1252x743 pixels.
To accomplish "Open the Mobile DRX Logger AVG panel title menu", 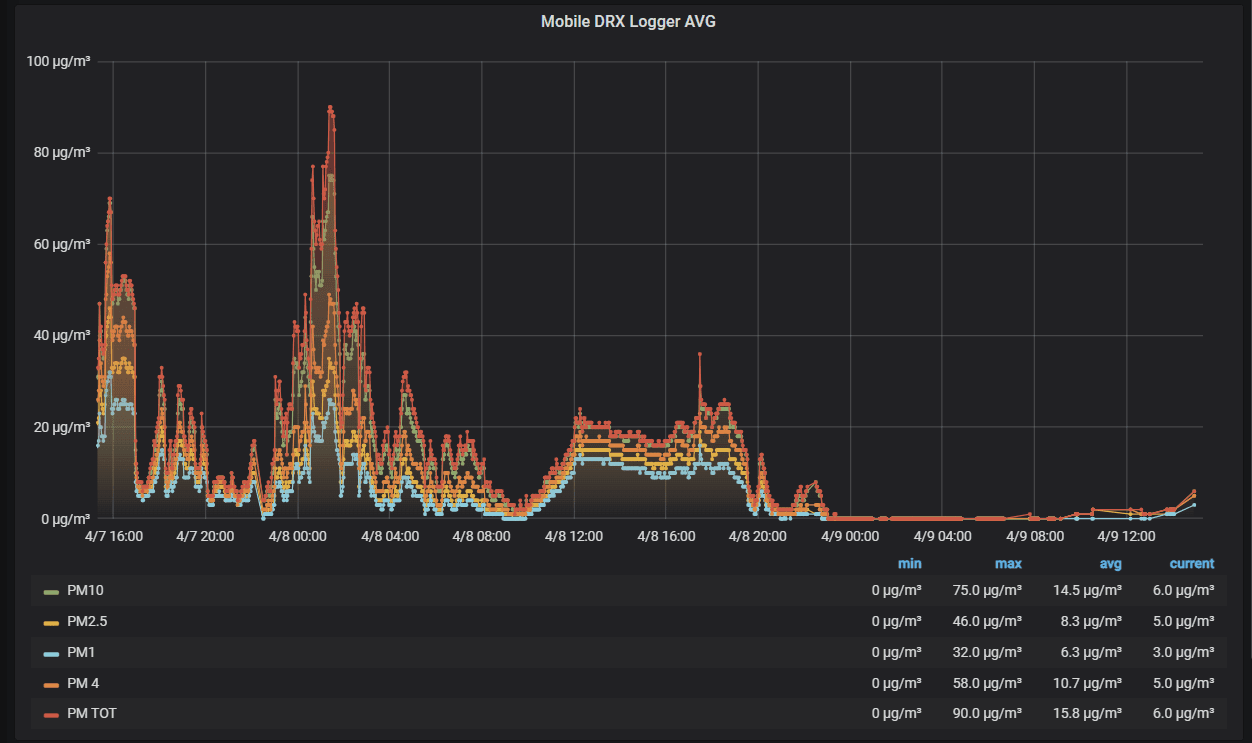I will click(x=628, y=22).
